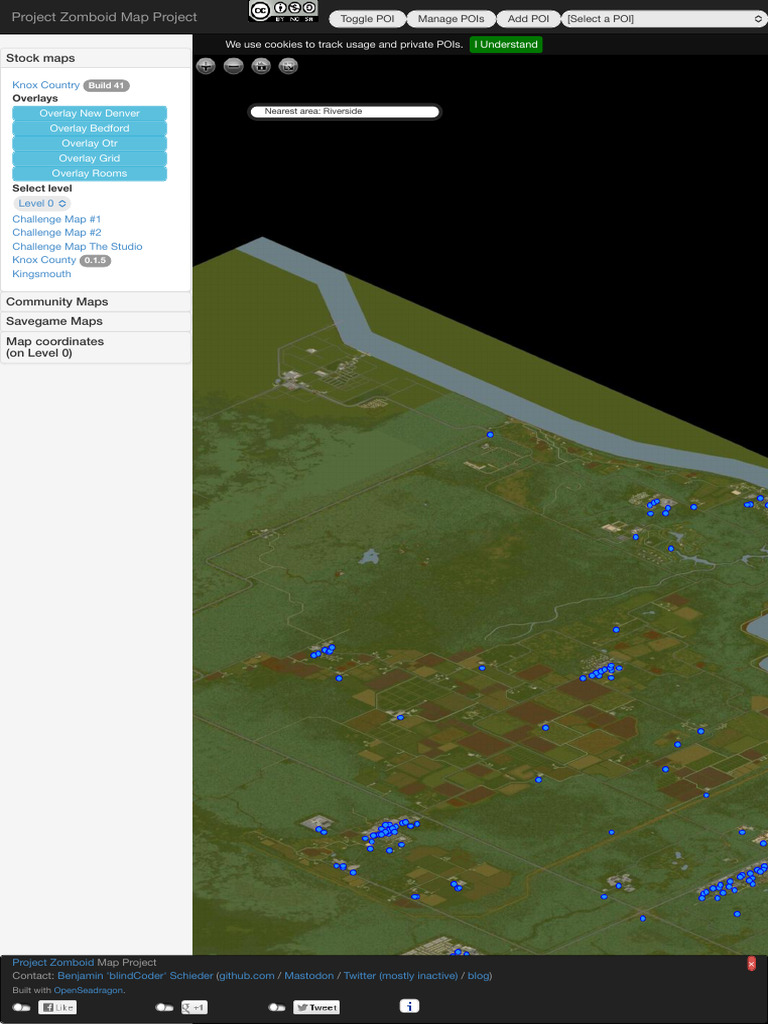Click the zoom in map control
This screenshot has height=1024, width=768.
click(x=206, y=66)
